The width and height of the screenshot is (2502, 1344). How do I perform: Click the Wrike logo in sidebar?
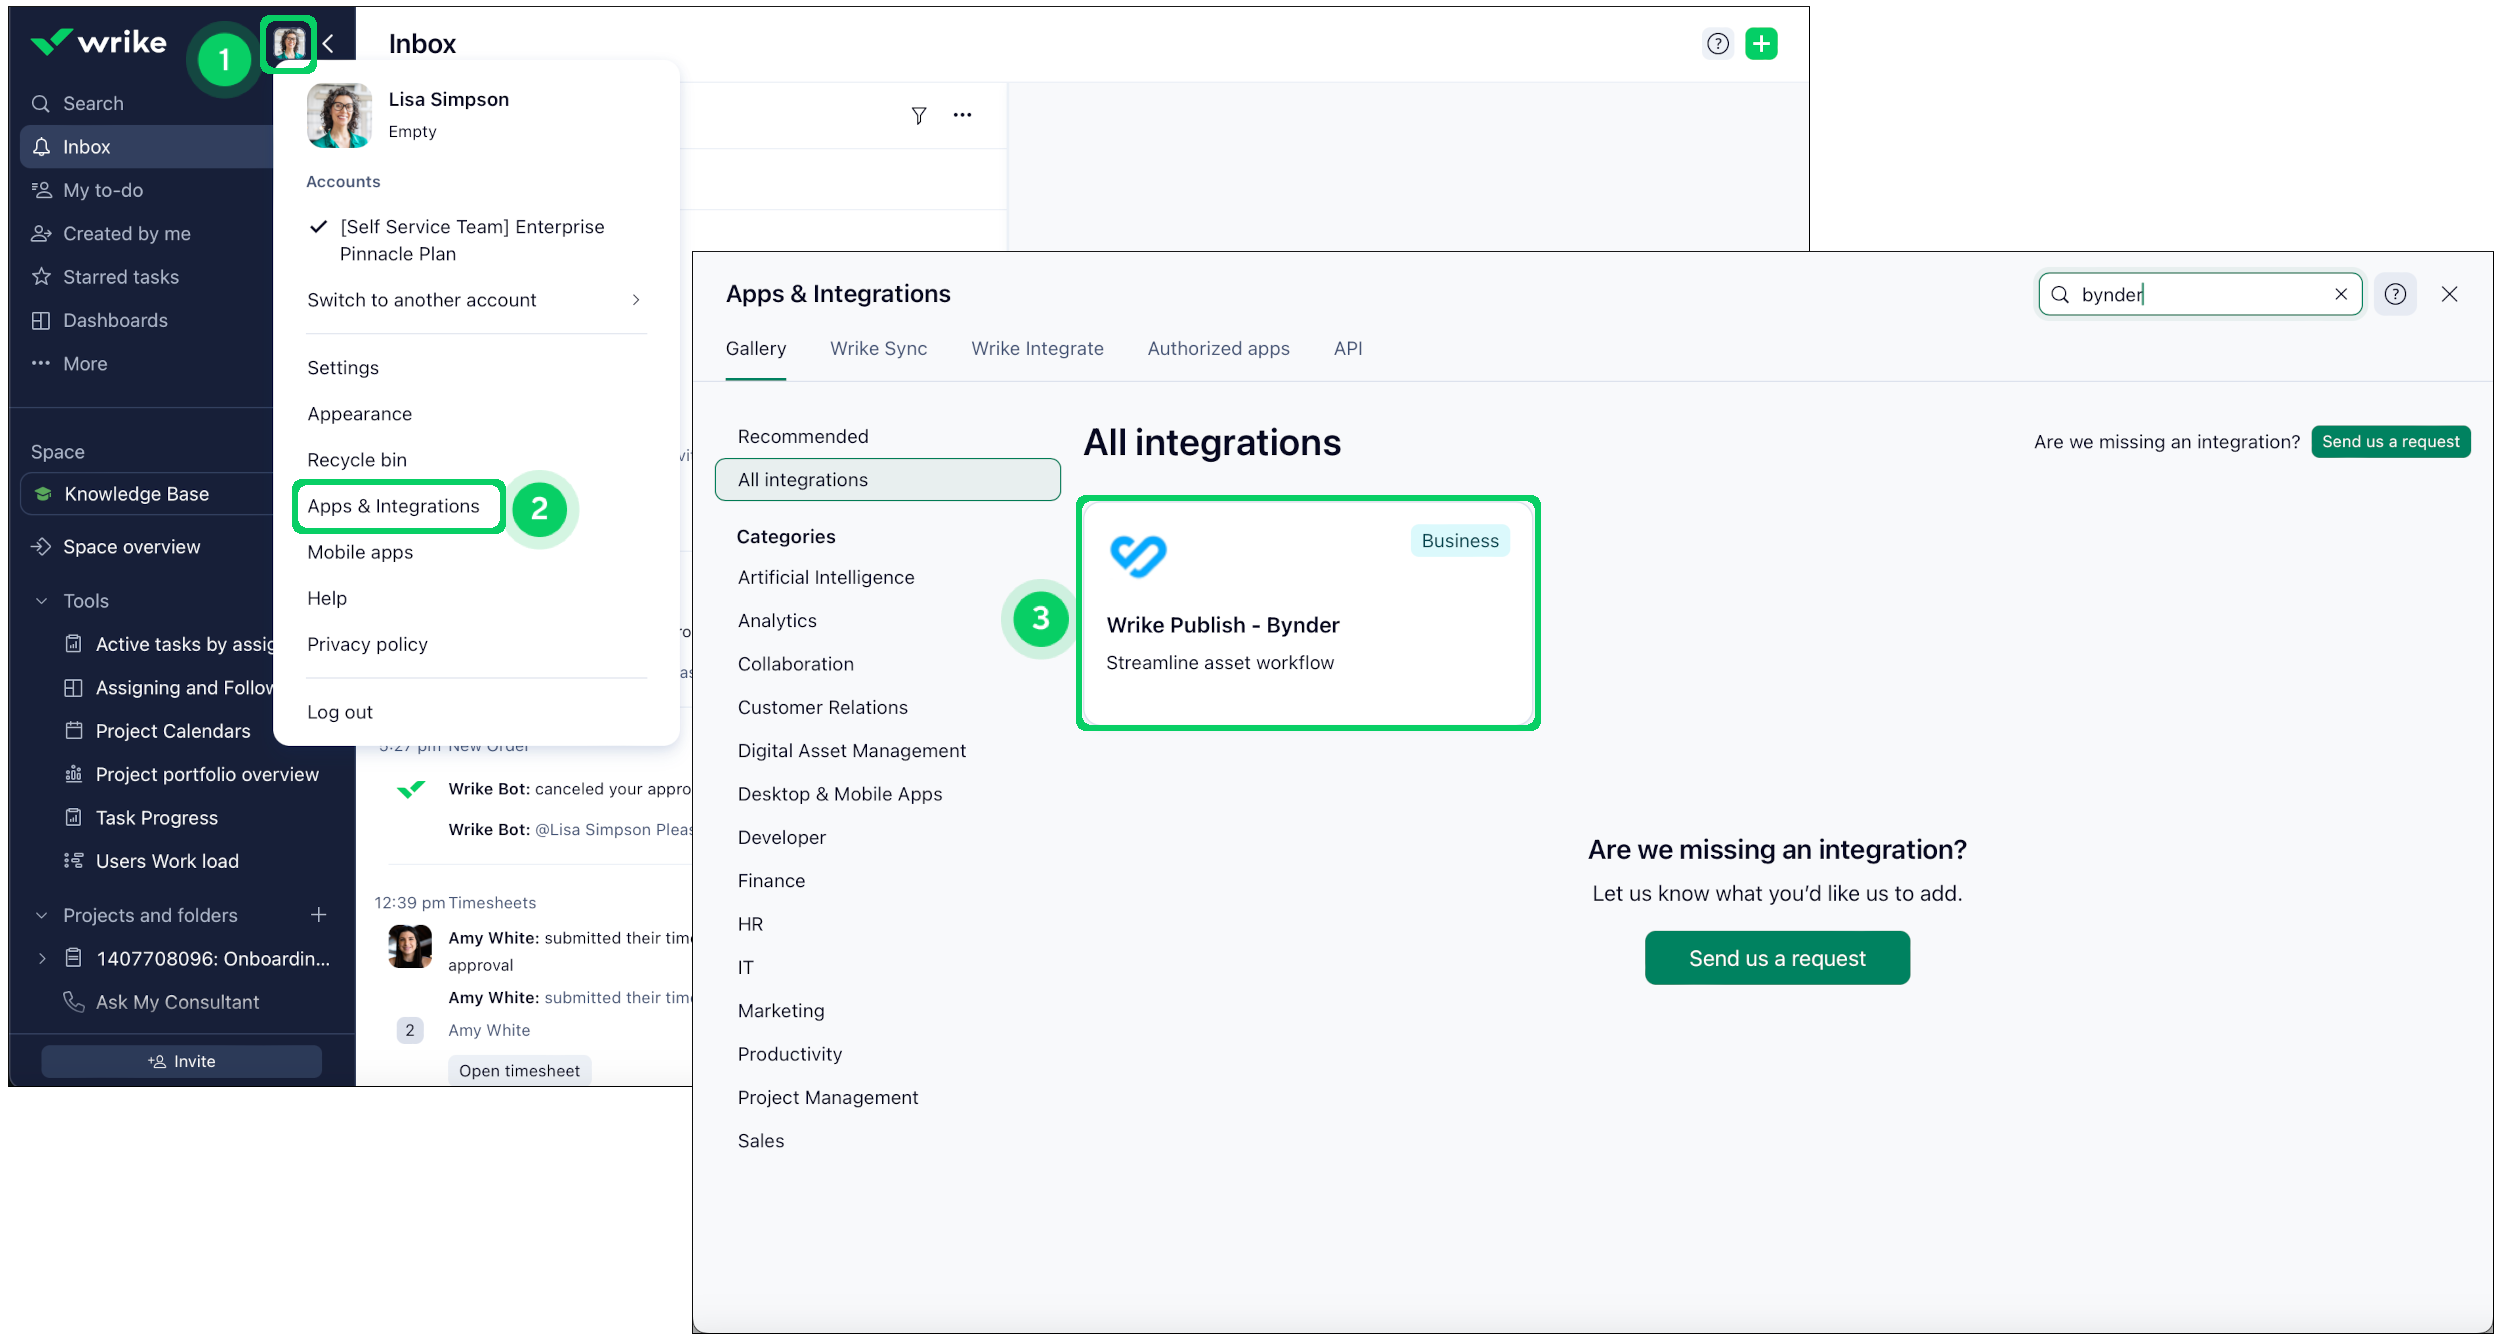pyautogui.click(x=99, y=42)
